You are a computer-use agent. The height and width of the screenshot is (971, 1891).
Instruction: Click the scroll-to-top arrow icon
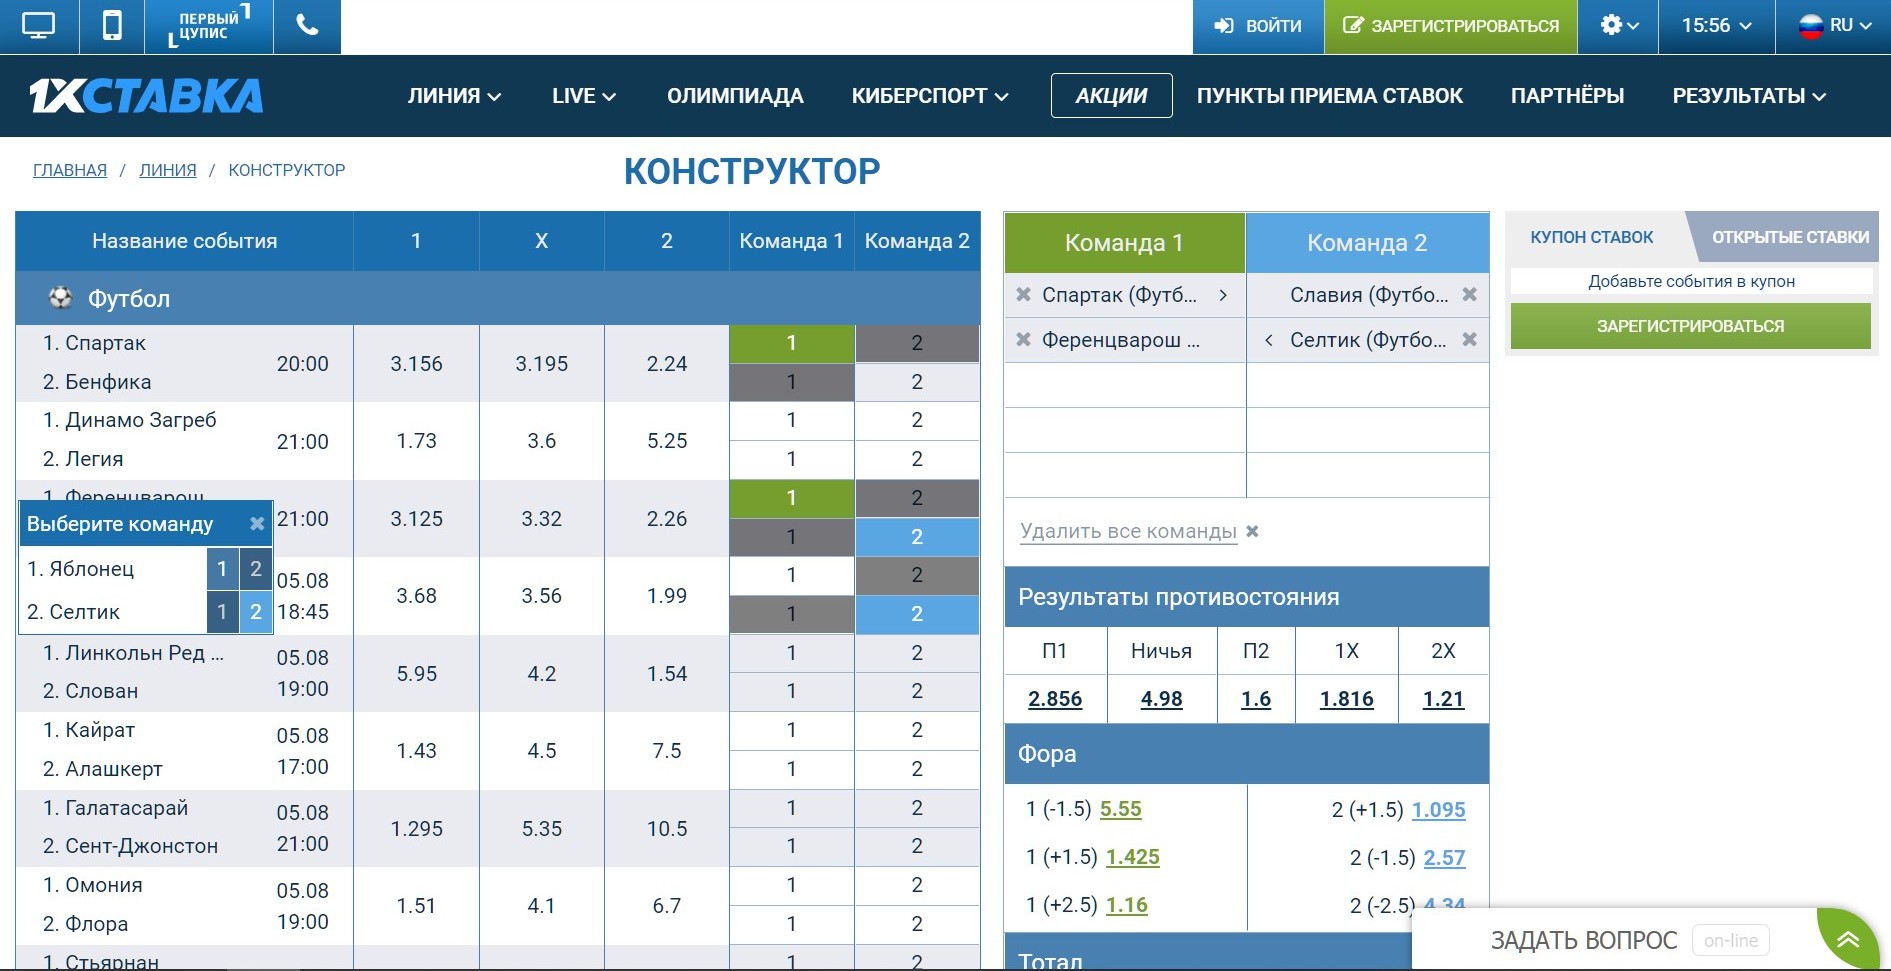coord(1847,940)
